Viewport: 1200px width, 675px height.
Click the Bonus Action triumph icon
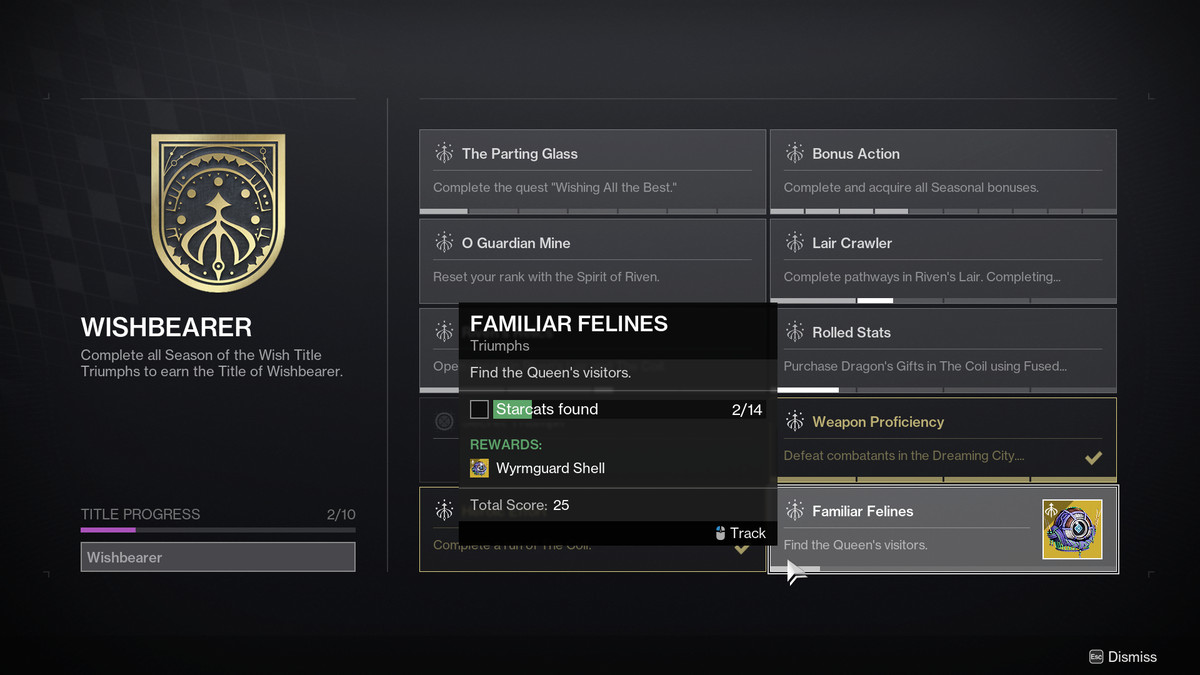pos(795,154)
